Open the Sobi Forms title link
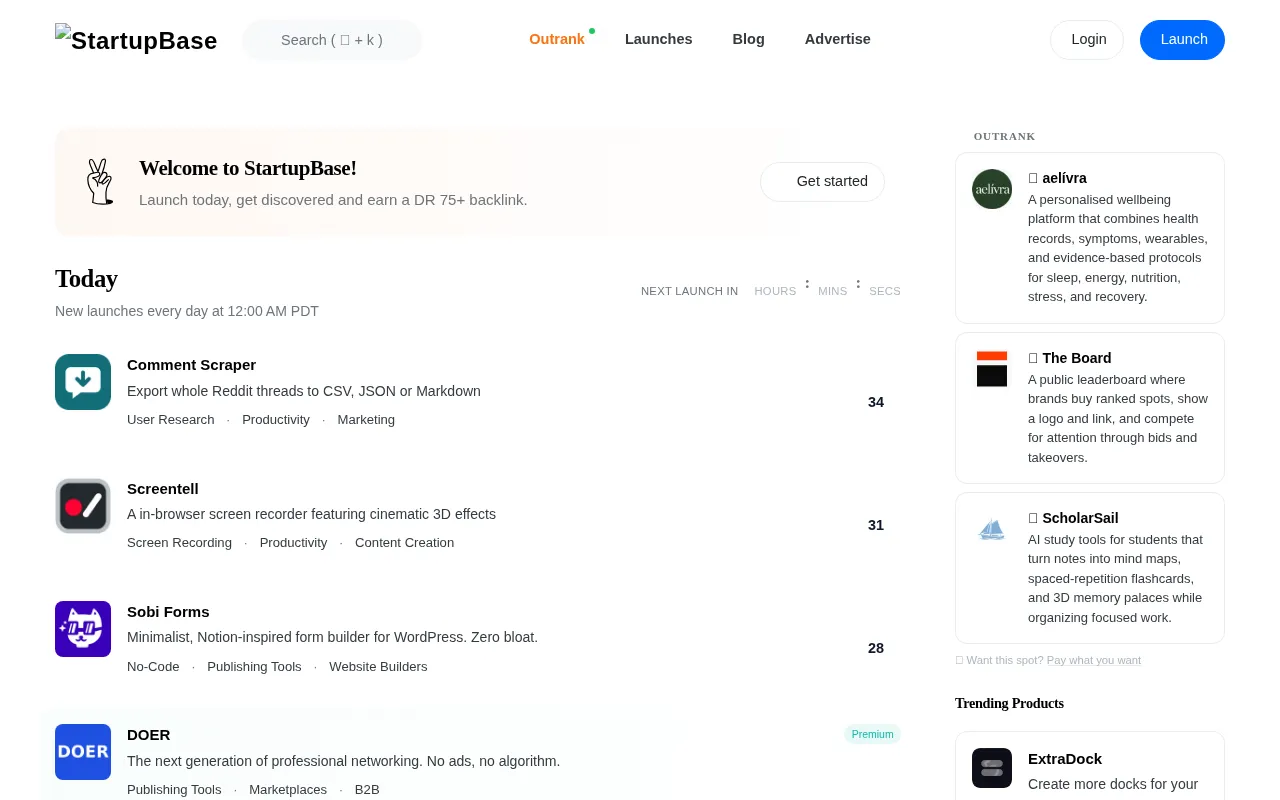Viewport: 1280px width, 800px height. pos(168,612)
